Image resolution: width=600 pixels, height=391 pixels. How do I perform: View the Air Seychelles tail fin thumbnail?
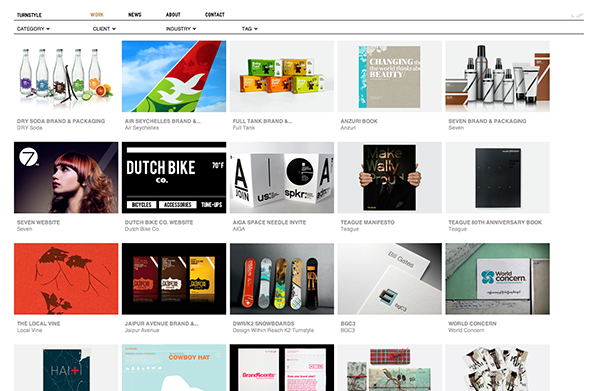174,76
